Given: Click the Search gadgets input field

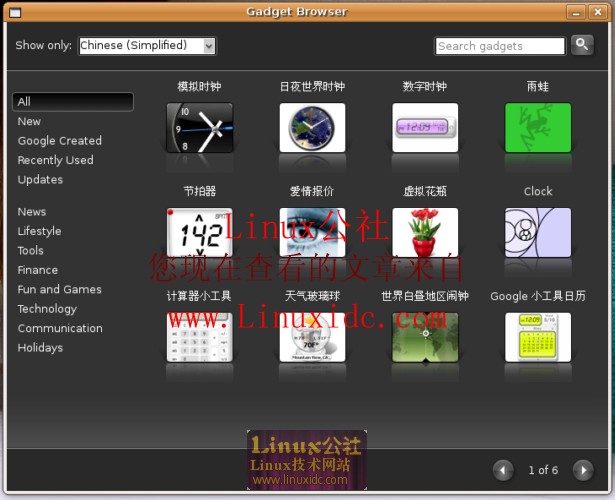Looking at the screenshot, I should click(x=500, y=46).
